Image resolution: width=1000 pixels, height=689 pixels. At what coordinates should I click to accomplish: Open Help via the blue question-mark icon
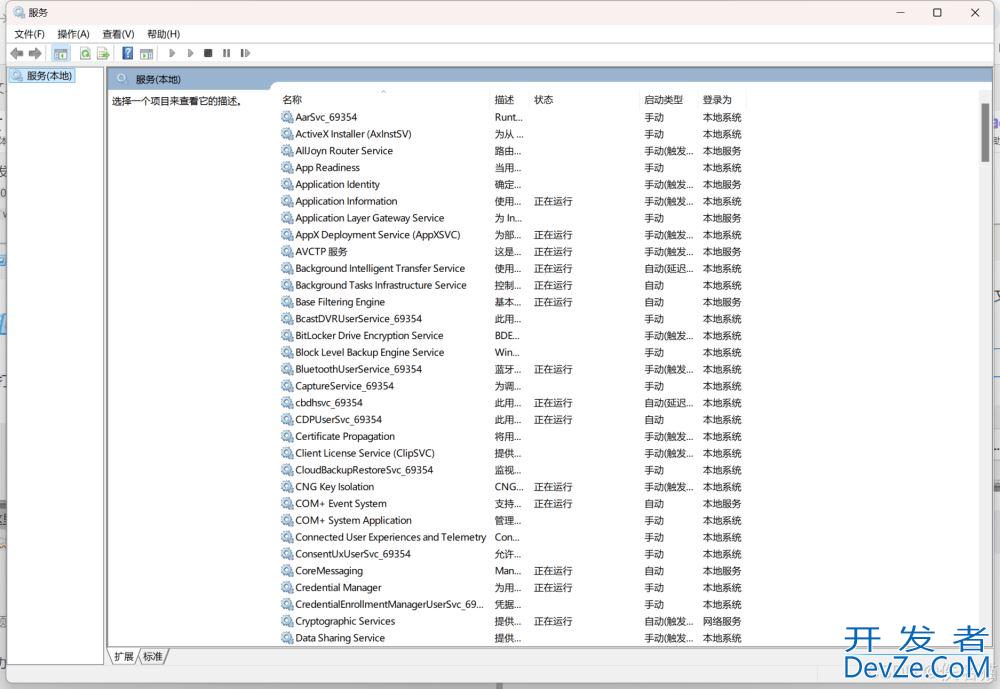(x=128, y=53)
